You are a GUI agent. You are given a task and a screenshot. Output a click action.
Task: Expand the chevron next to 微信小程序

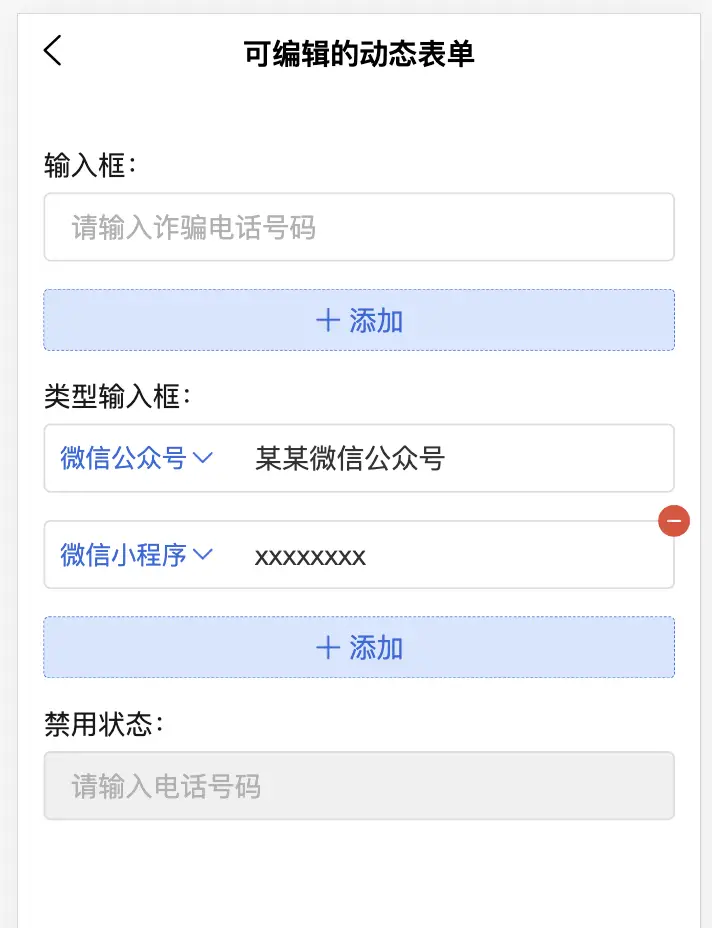[x=203, y=554]
